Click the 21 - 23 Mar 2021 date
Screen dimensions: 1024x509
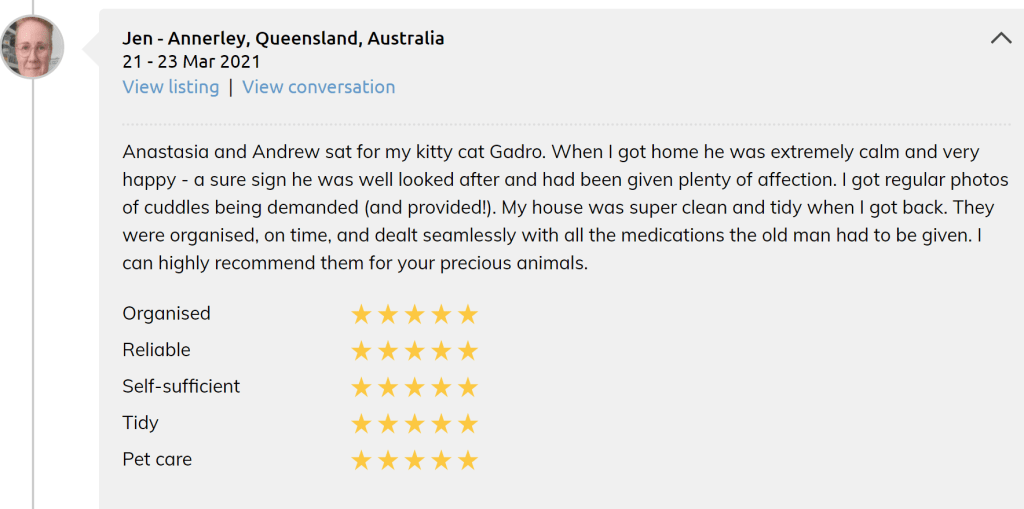pos(191,62)
